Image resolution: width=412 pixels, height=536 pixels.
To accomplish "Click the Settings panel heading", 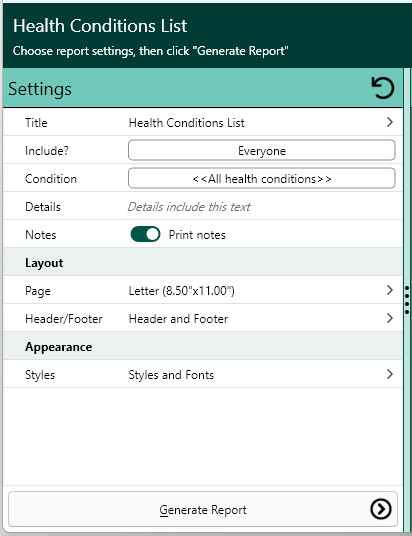I will [40, 89].
